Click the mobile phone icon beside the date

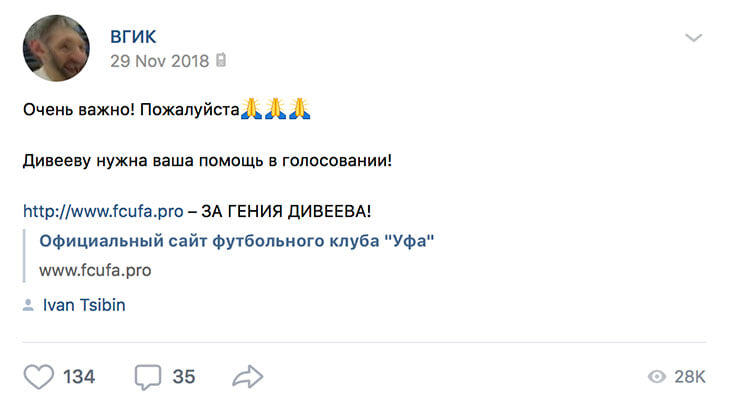(221, 61)
